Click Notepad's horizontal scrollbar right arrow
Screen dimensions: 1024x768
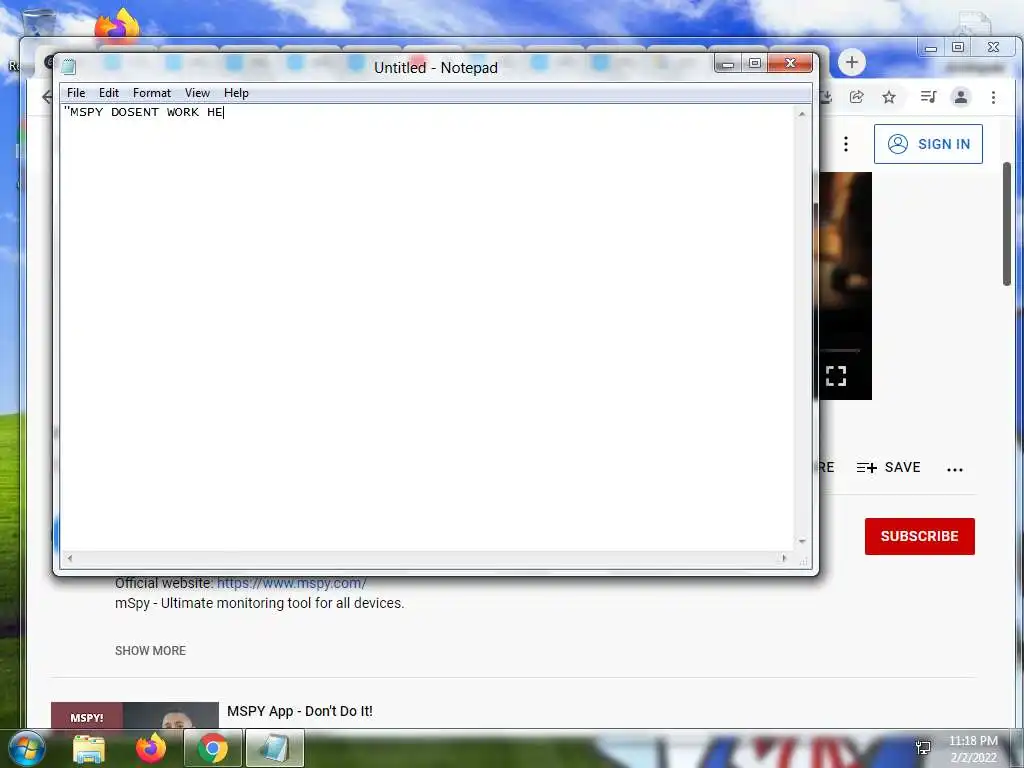[784, 558]
